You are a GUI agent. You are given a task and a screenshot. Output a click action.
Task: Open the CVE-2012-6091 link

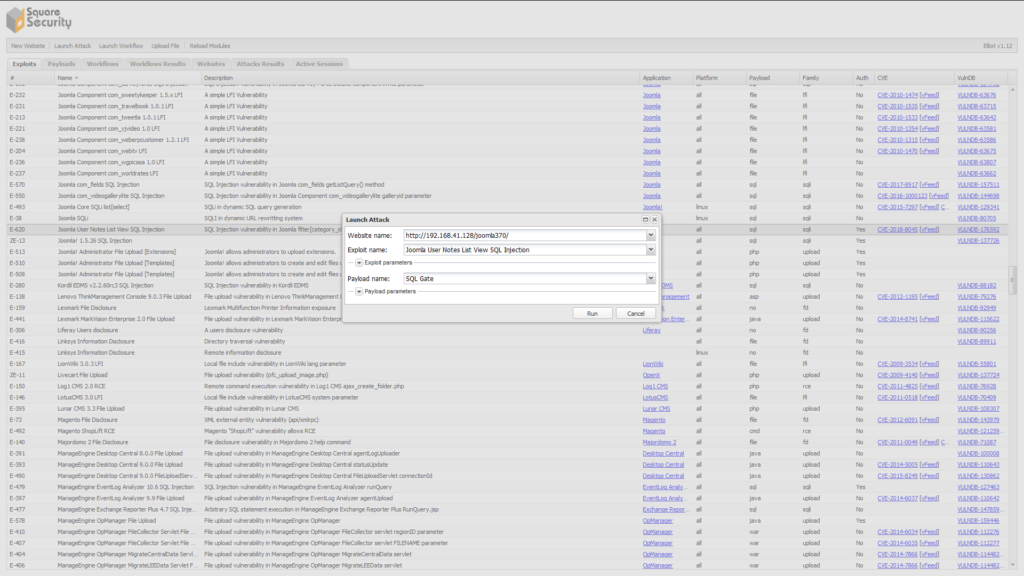(897, 420)
